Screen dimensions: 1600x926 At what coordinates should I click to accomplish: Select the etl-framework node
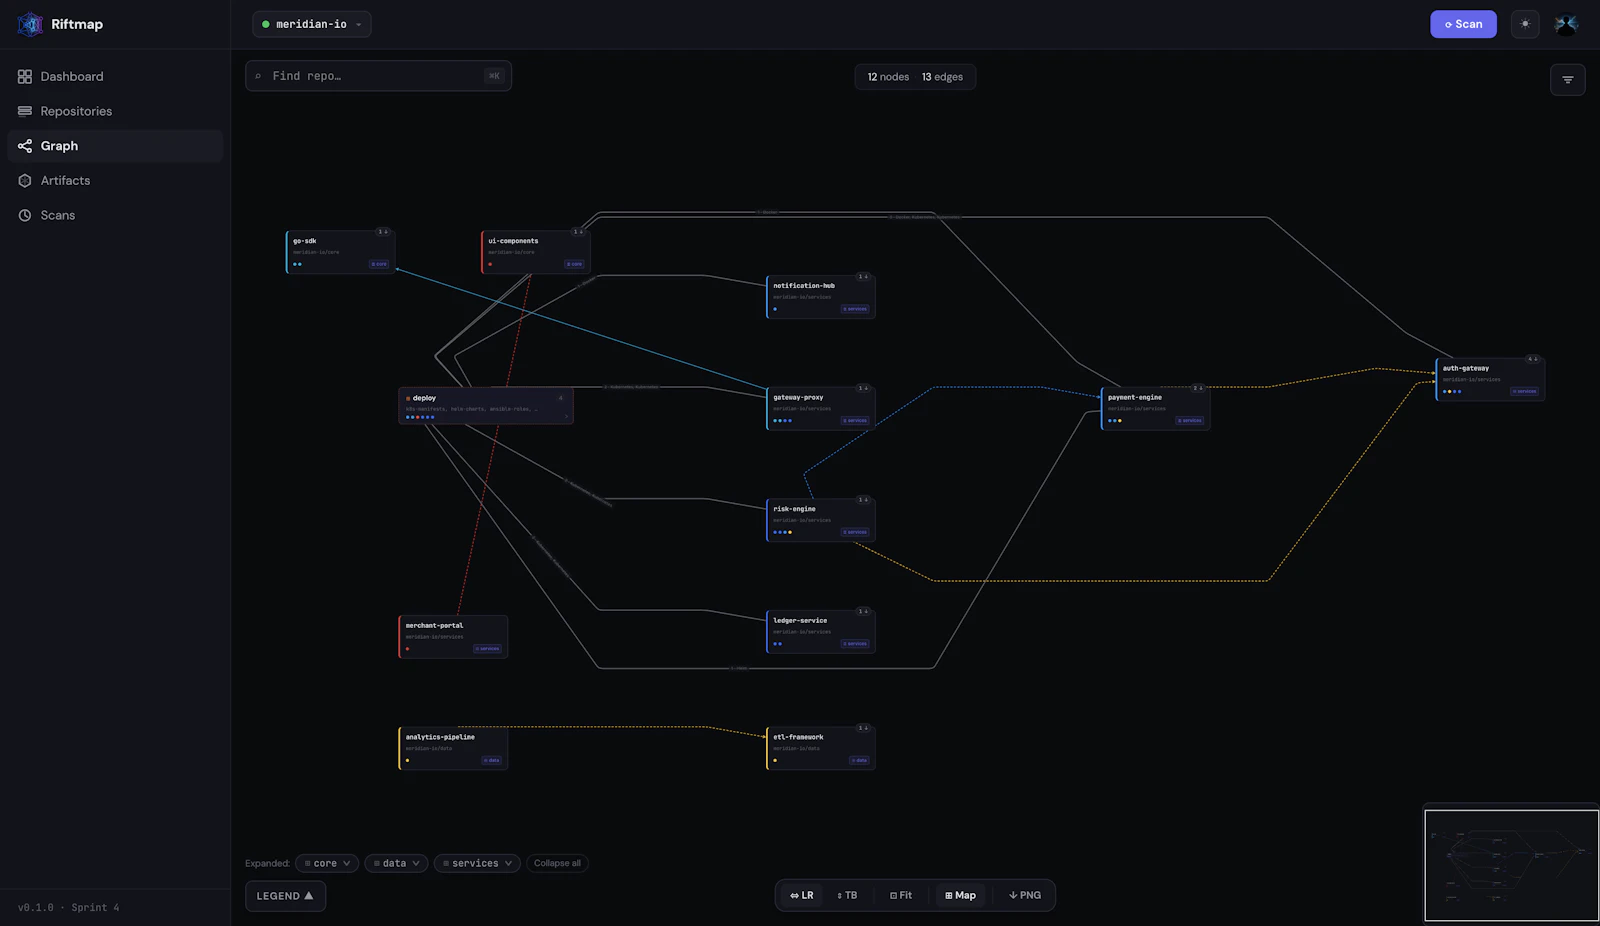point(820,748)
